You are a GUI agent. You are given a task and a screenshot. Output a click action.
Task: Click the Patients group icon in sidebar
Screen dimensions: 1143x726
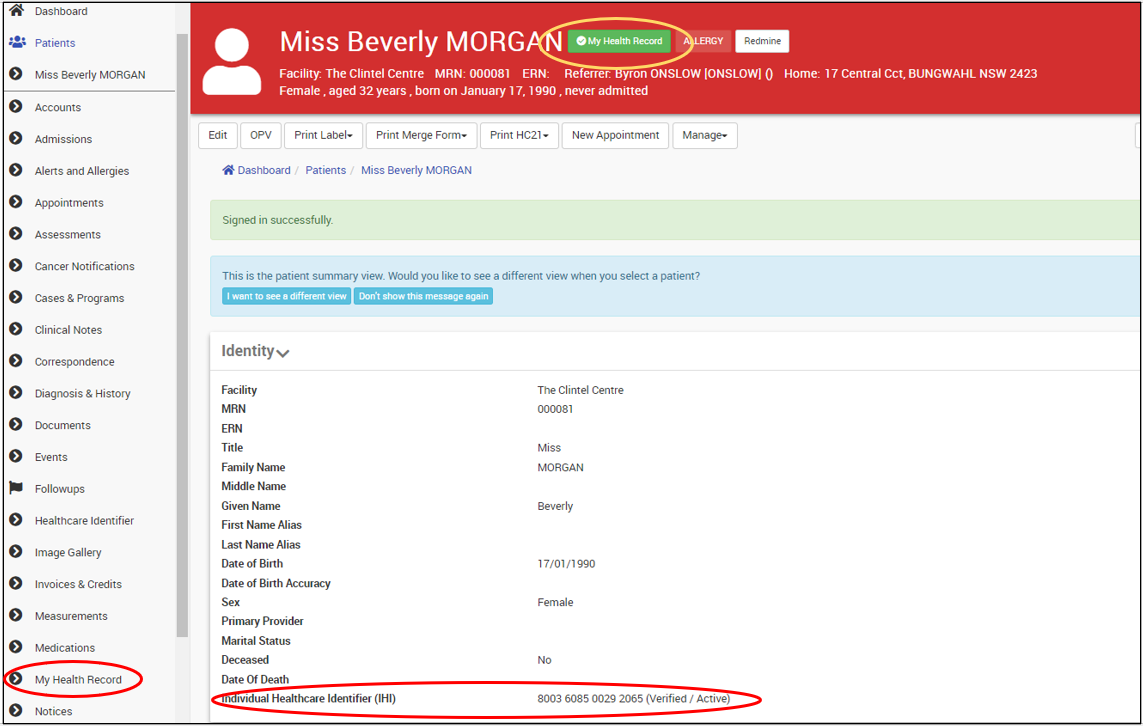tap(17, 42)
